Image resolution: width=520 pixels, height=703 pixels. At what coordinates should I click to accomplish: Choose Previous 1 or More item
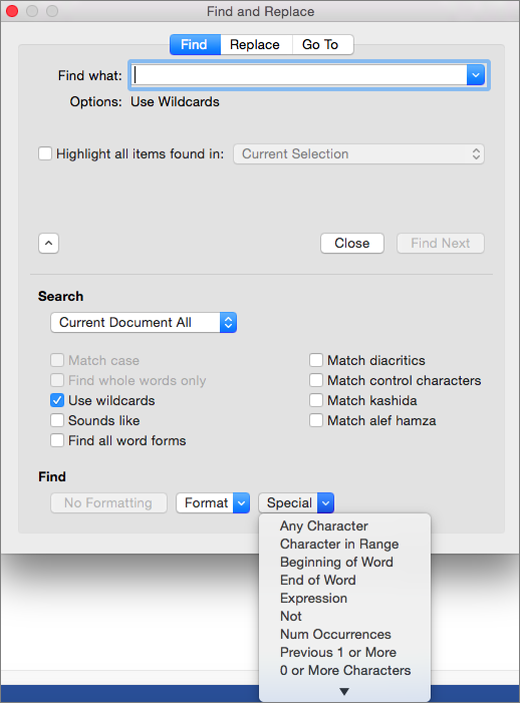pos(345,652)
